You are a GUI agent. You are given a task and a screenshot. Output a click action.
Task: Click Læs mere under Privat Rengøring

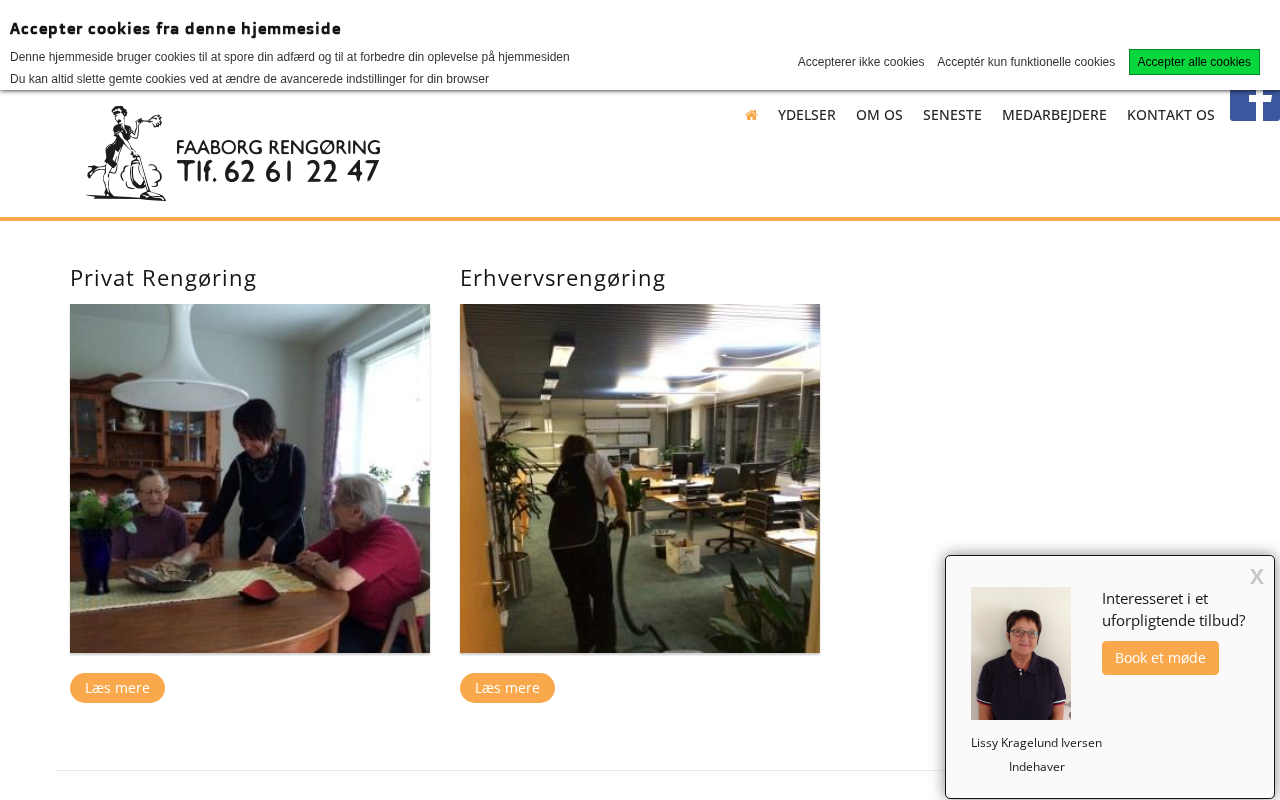(117, 688)
